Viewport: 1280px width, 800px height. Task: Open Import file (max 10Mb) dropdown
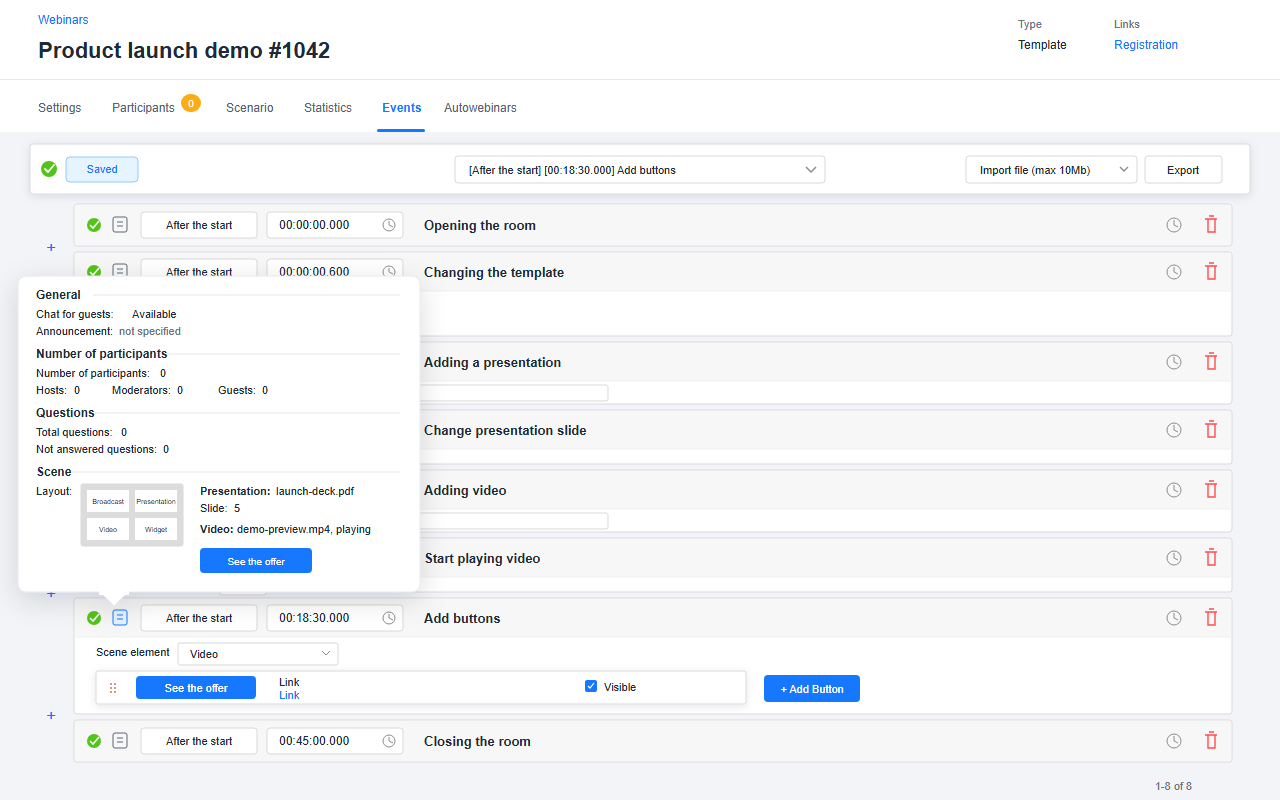[1051, 170]
